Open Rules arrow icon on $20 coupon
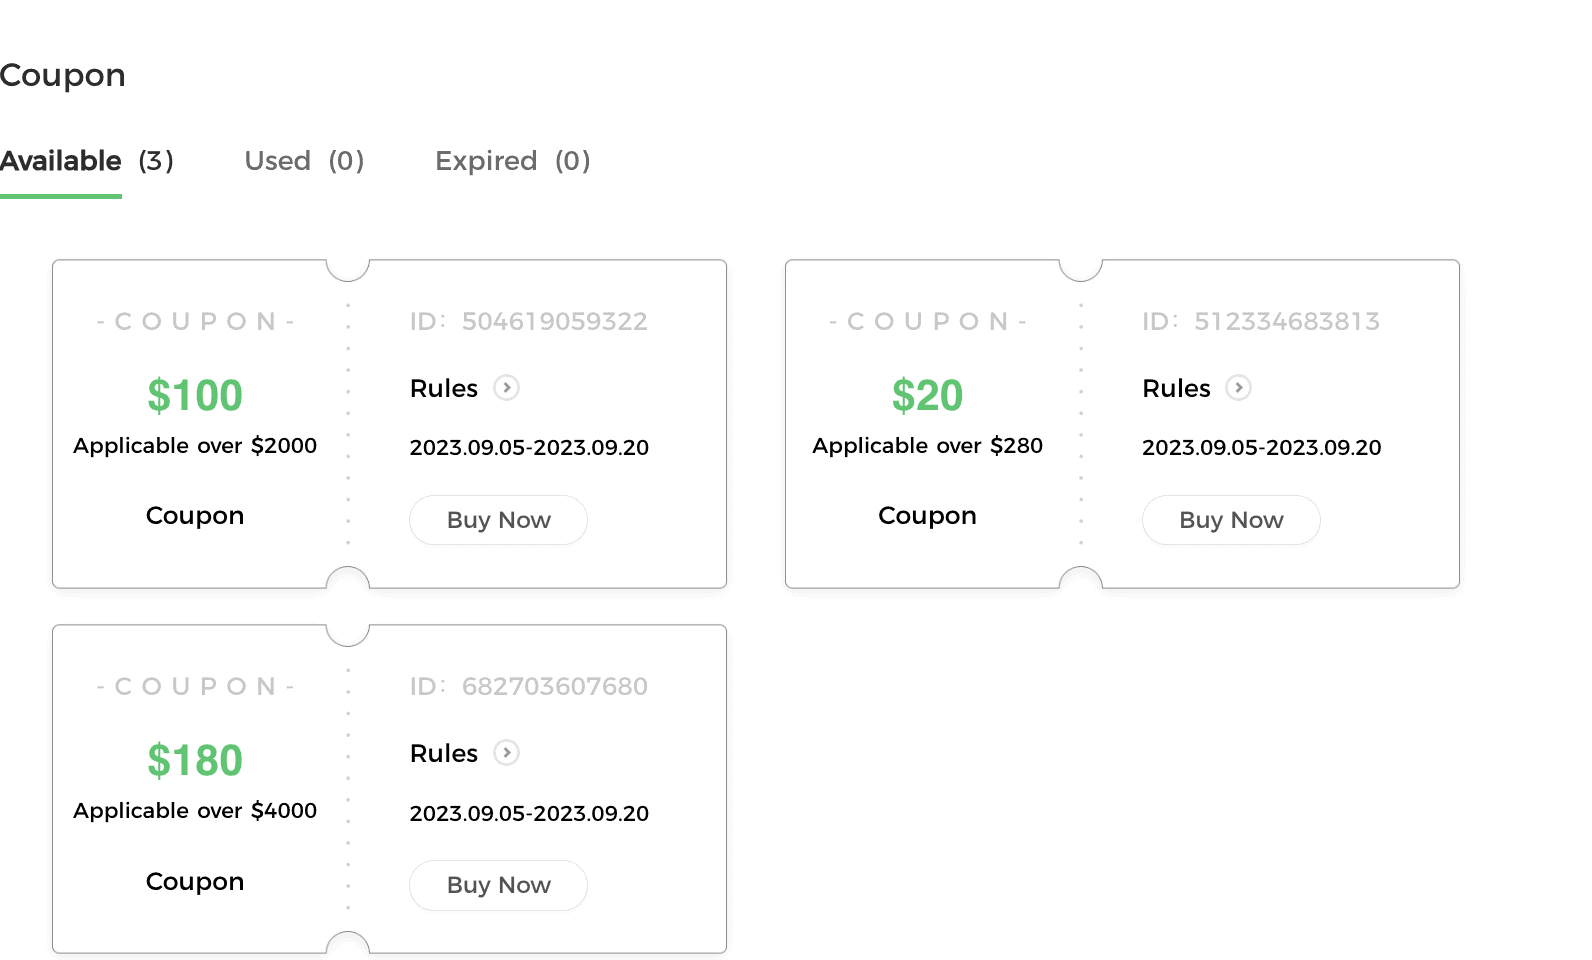 pyautogui.click(x=1239, y=388)
